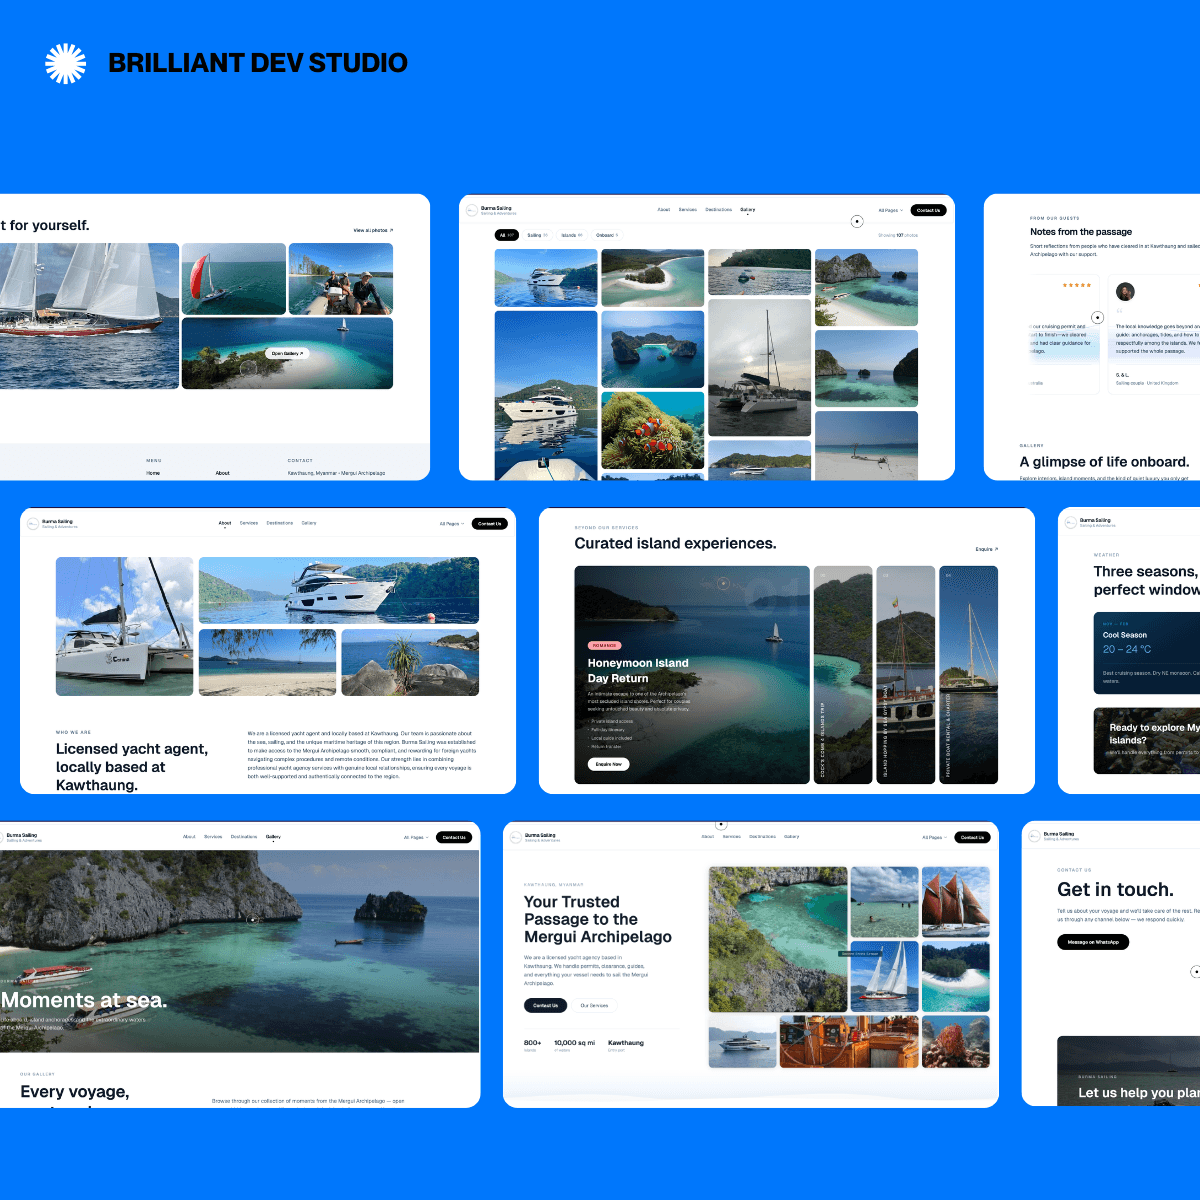This screenshot has height=1200, width=1200.
Task: Open red-sailed junk boat photo in hero collage
Action: point(956,902)
